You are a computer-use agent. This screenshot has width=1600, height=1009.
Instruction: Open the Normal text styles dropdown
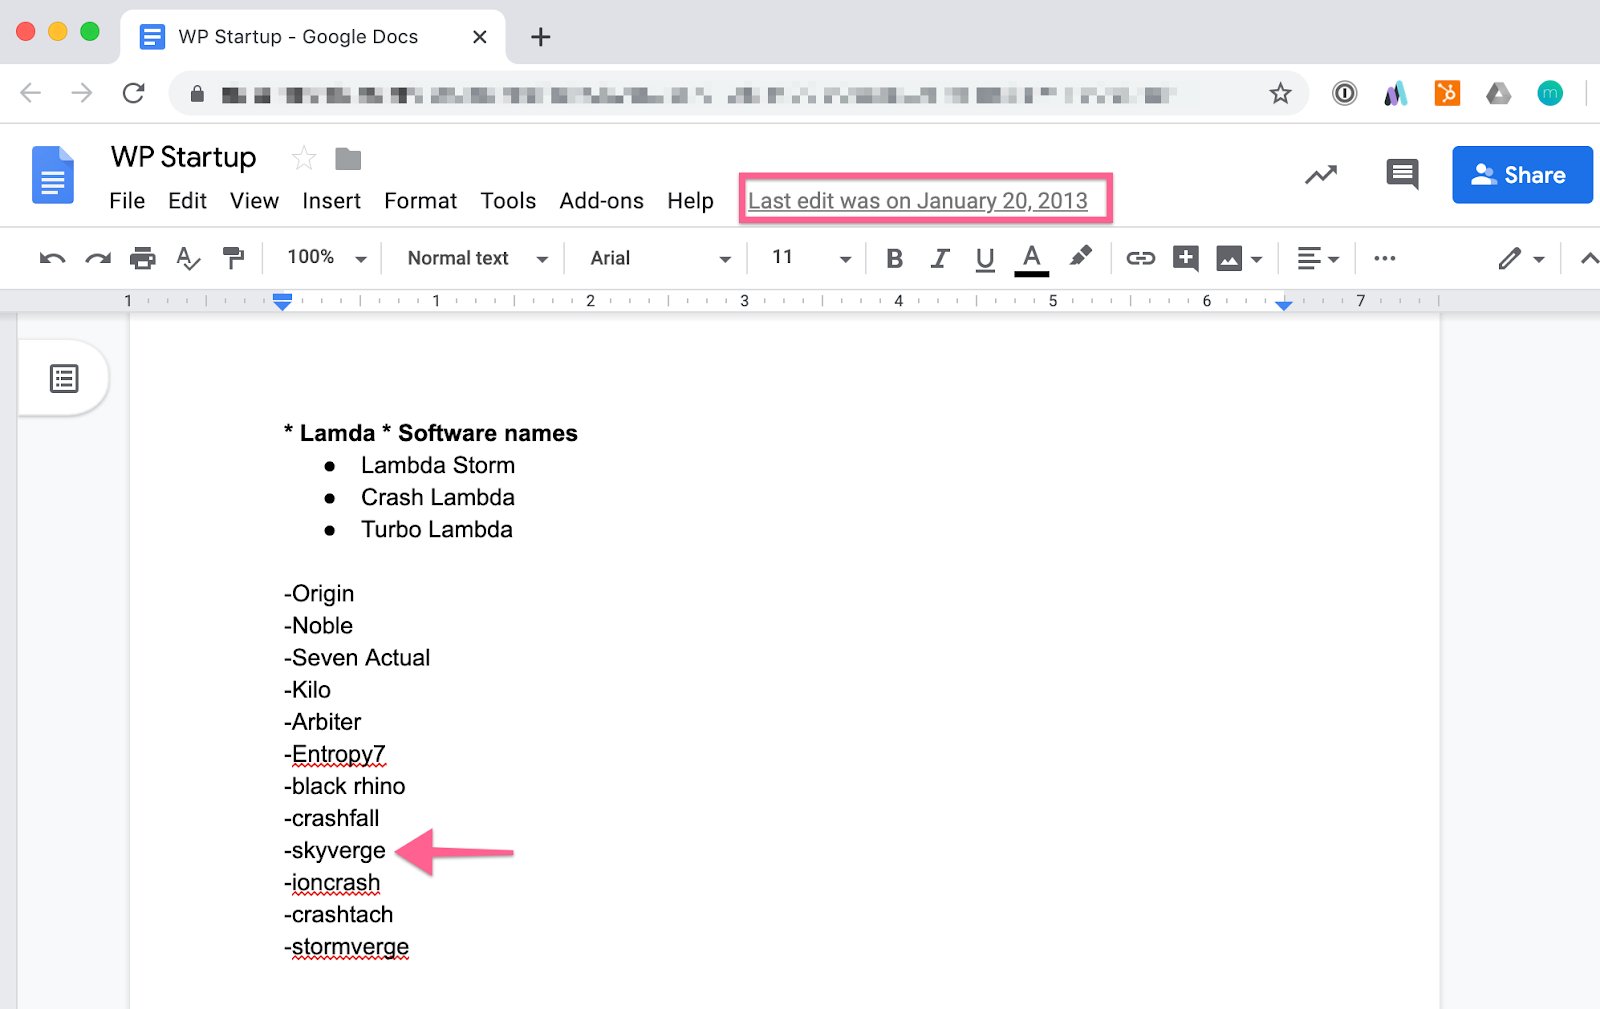[x=477, y=258]
